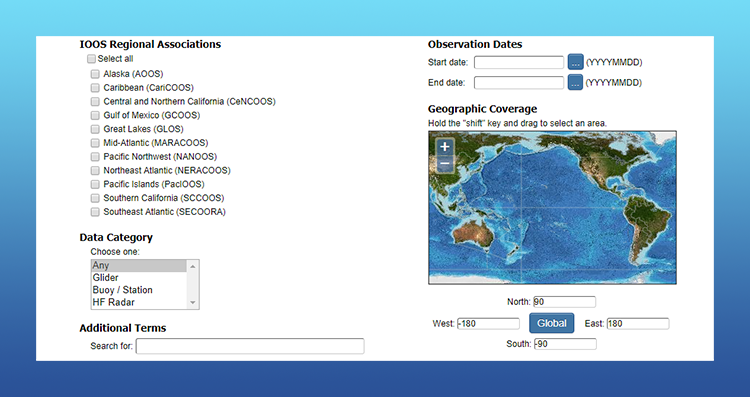This screenshot has height=397, width=750.
Task: Click Australia on the coverage map
Action: tap(473, 234)
